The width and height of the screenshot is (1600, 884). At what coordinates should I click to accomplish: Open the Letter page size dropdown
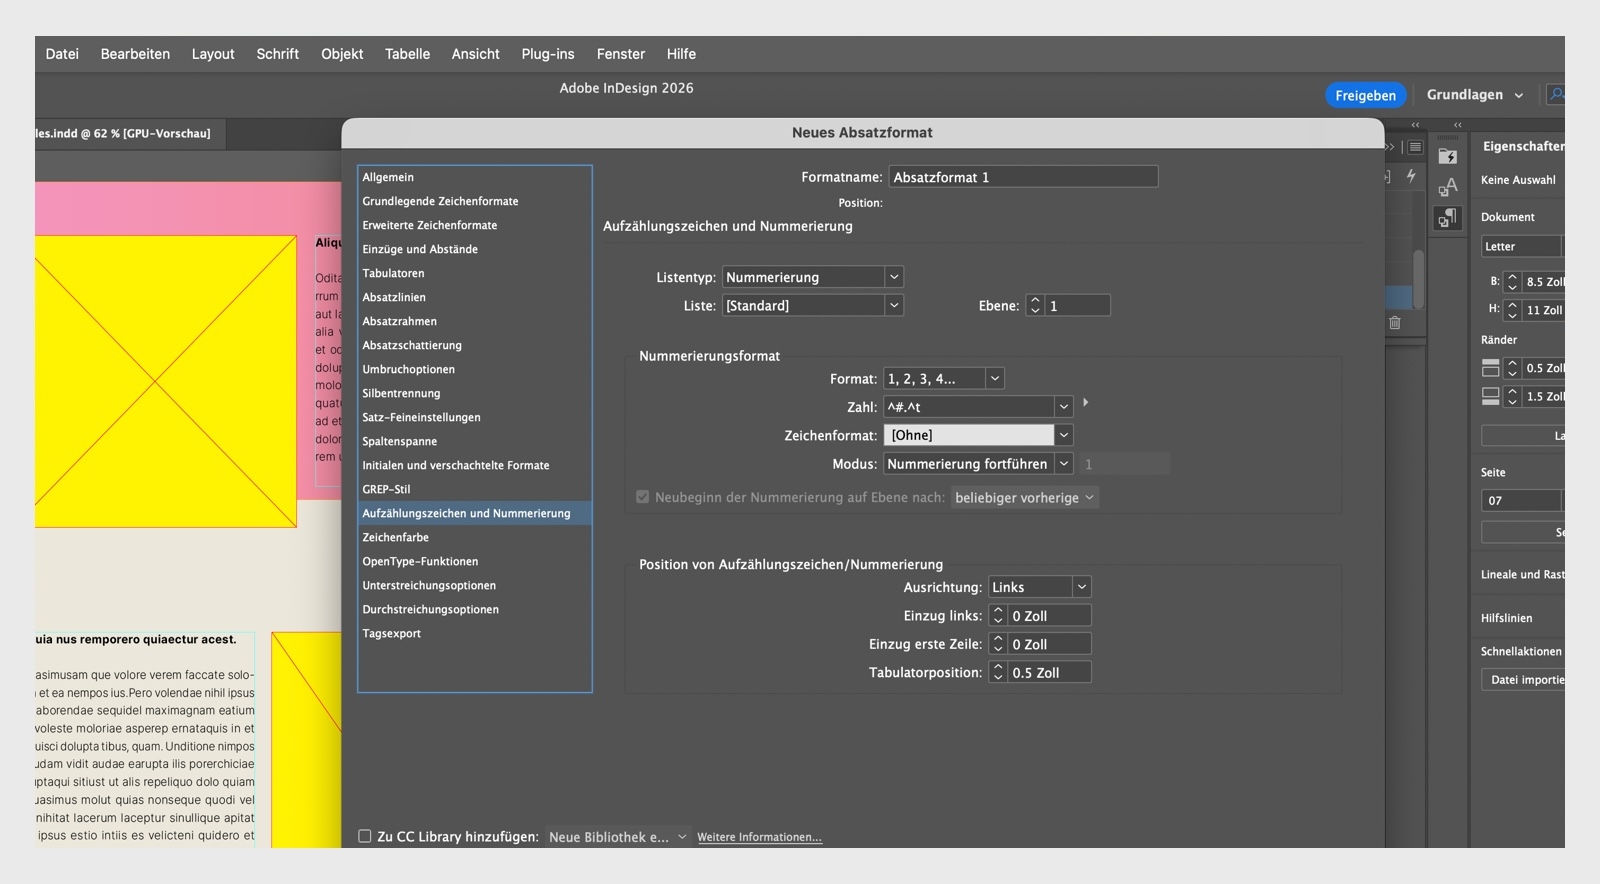[x=1521, y=246]
